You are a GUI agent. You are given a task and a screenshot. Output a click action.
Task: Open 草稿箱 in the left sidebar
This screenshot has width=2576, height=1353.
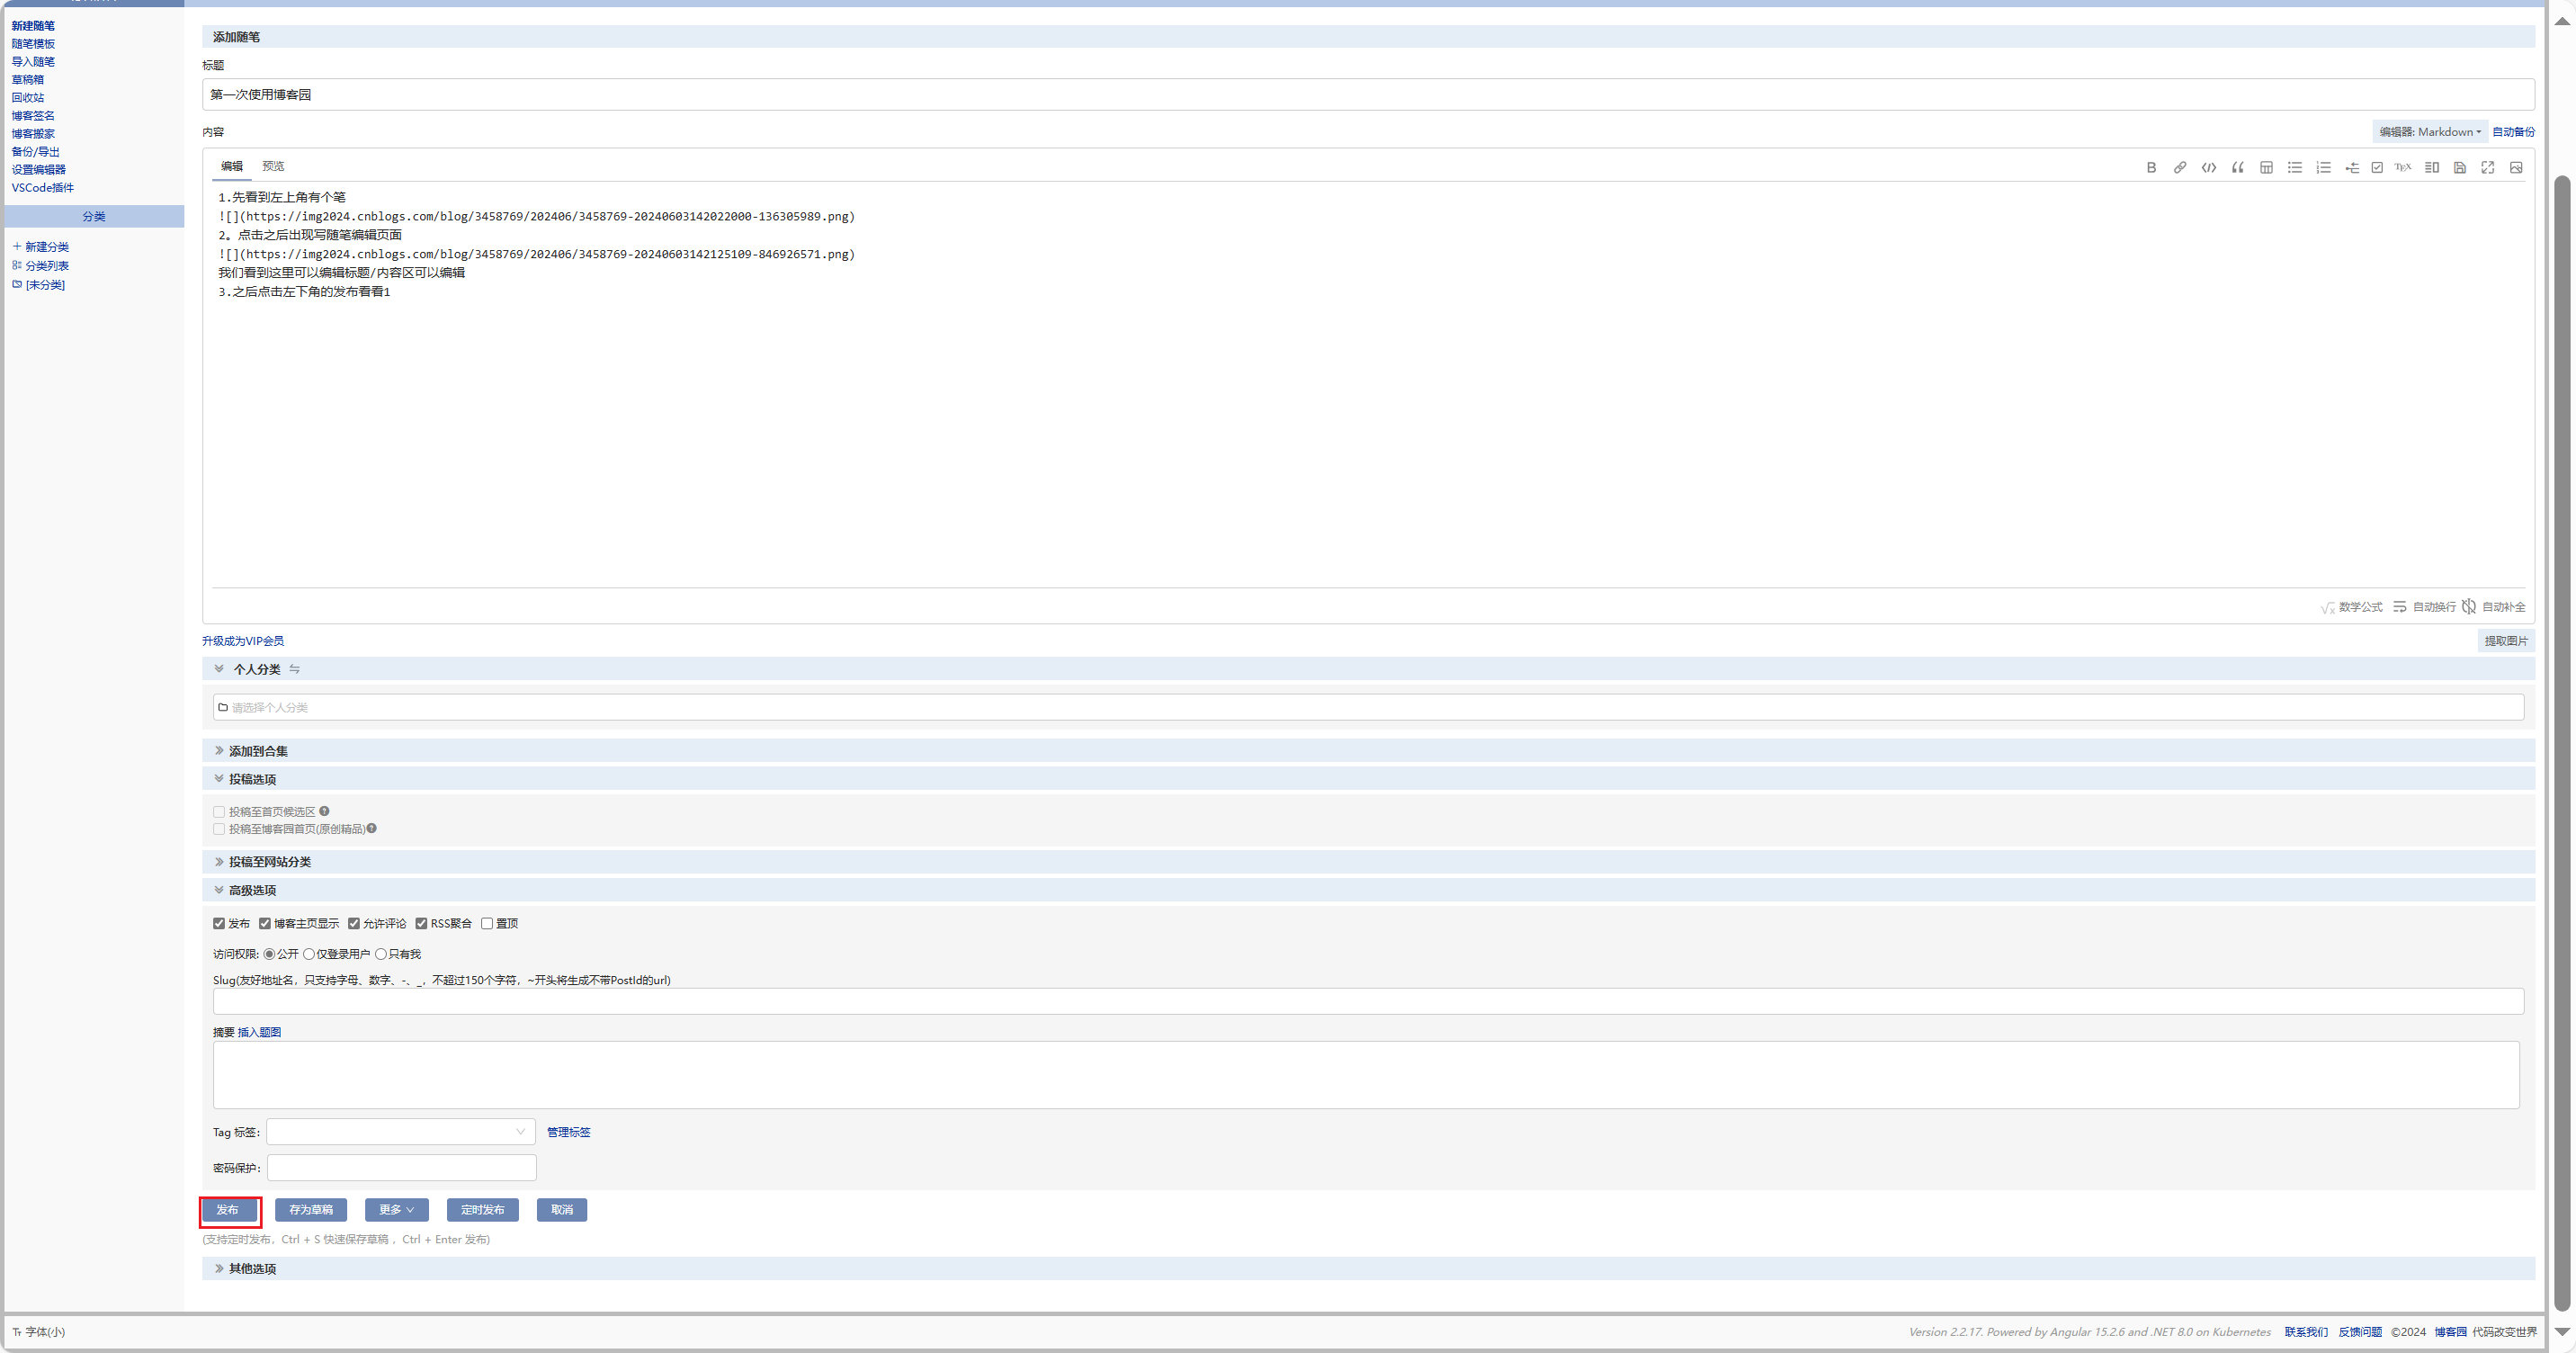tap(28, 80)
